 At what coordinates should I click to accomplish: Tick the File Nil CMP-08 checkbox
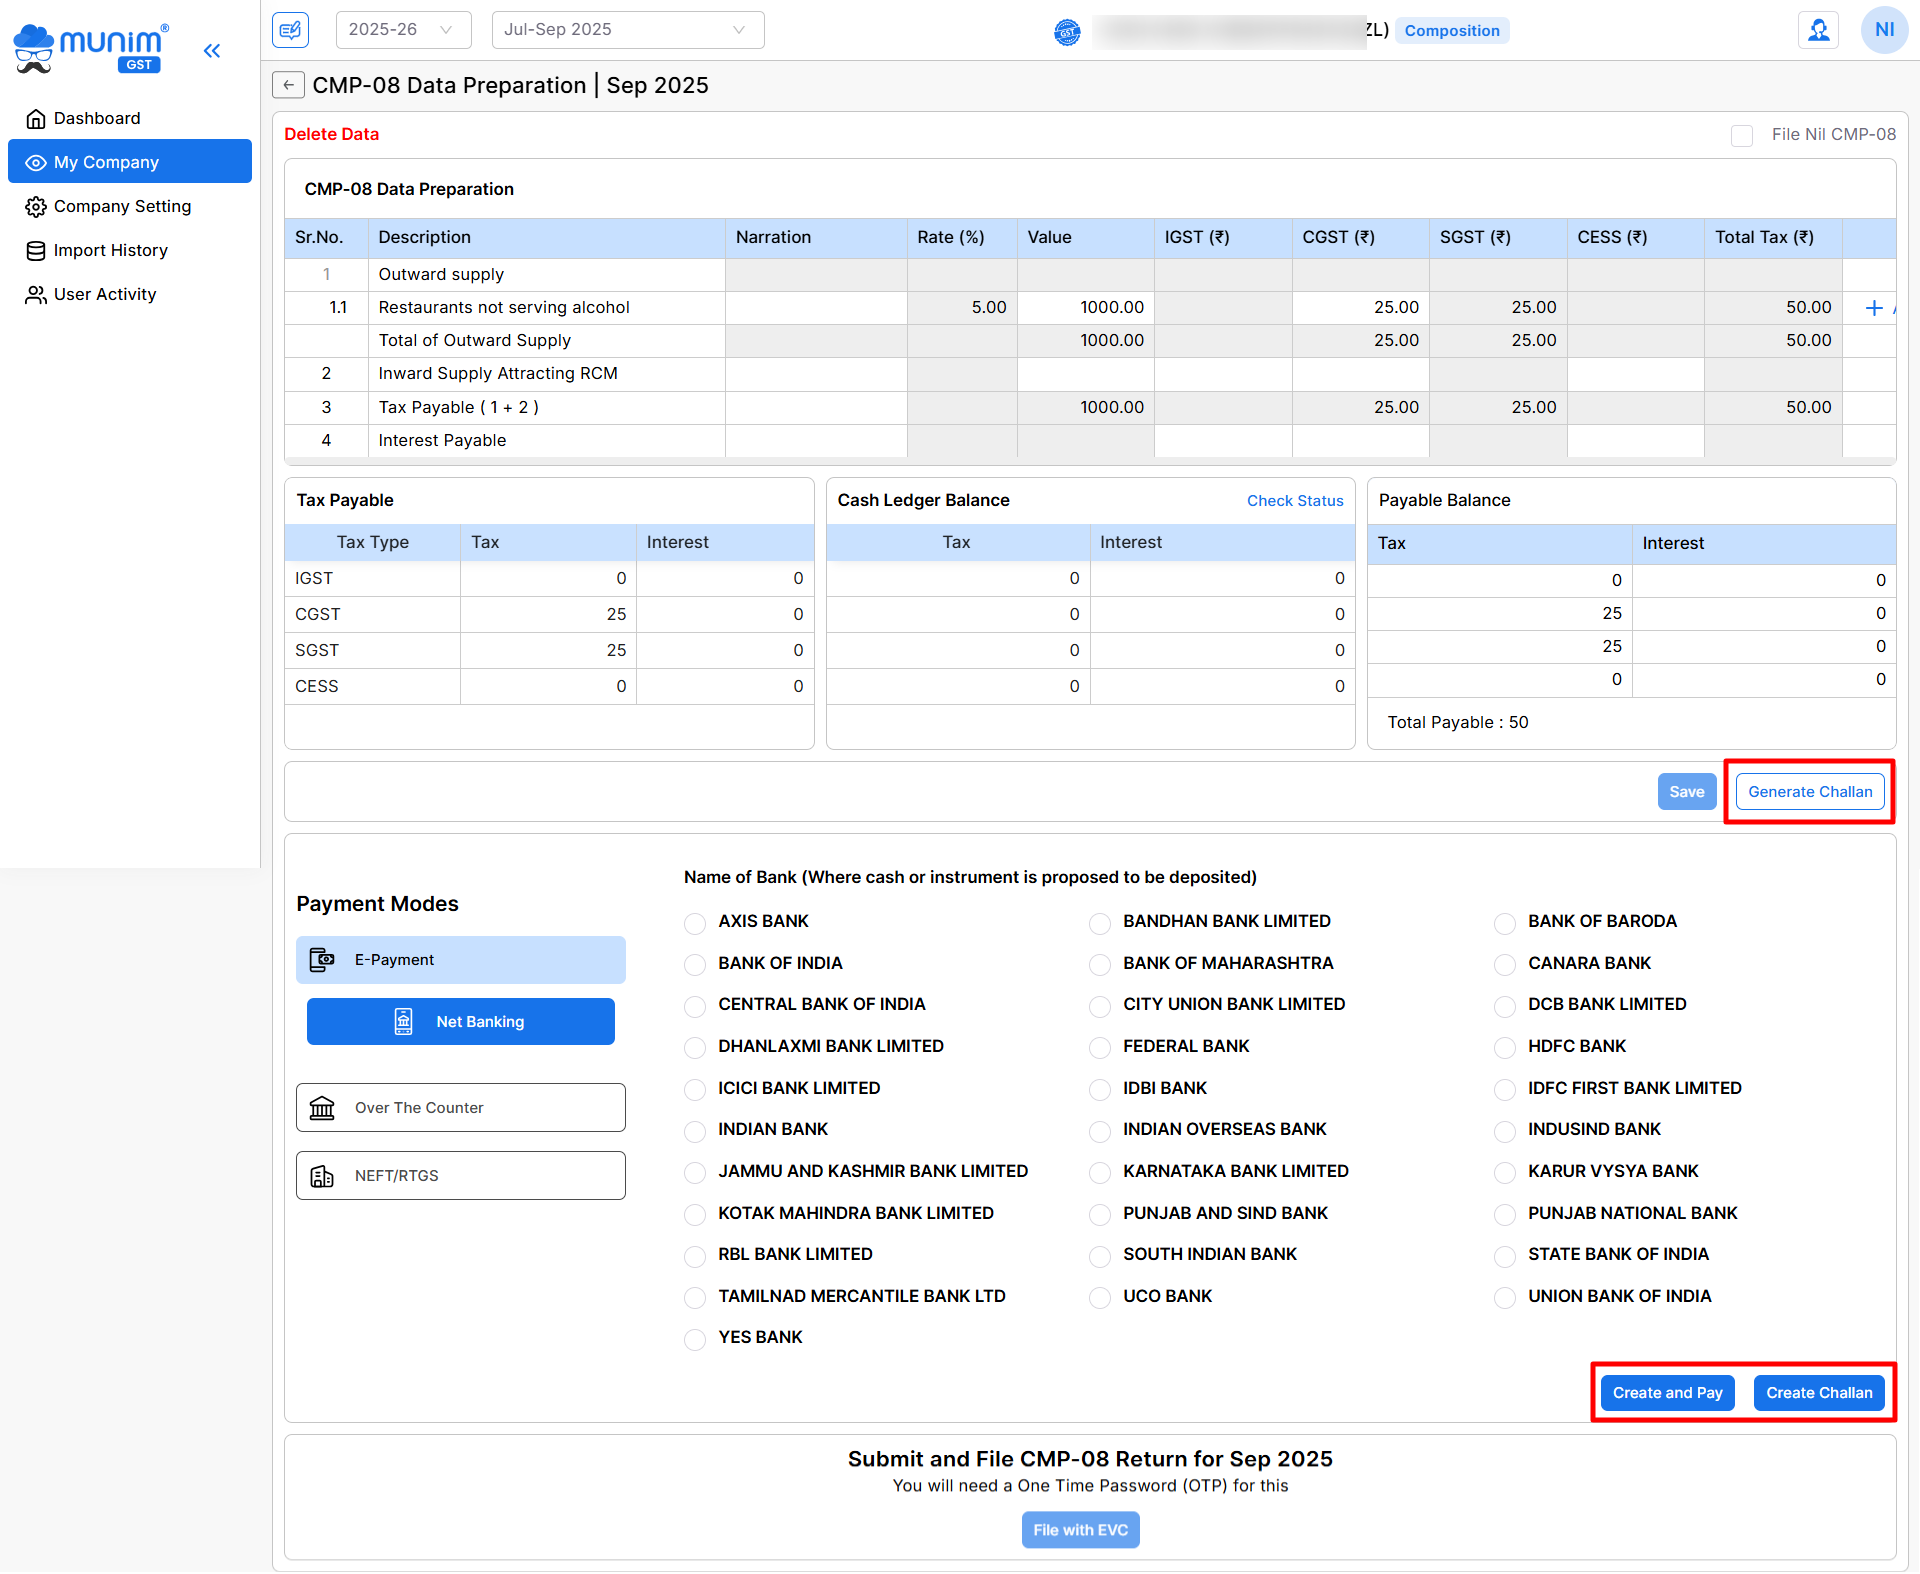tap(1742, 135)
